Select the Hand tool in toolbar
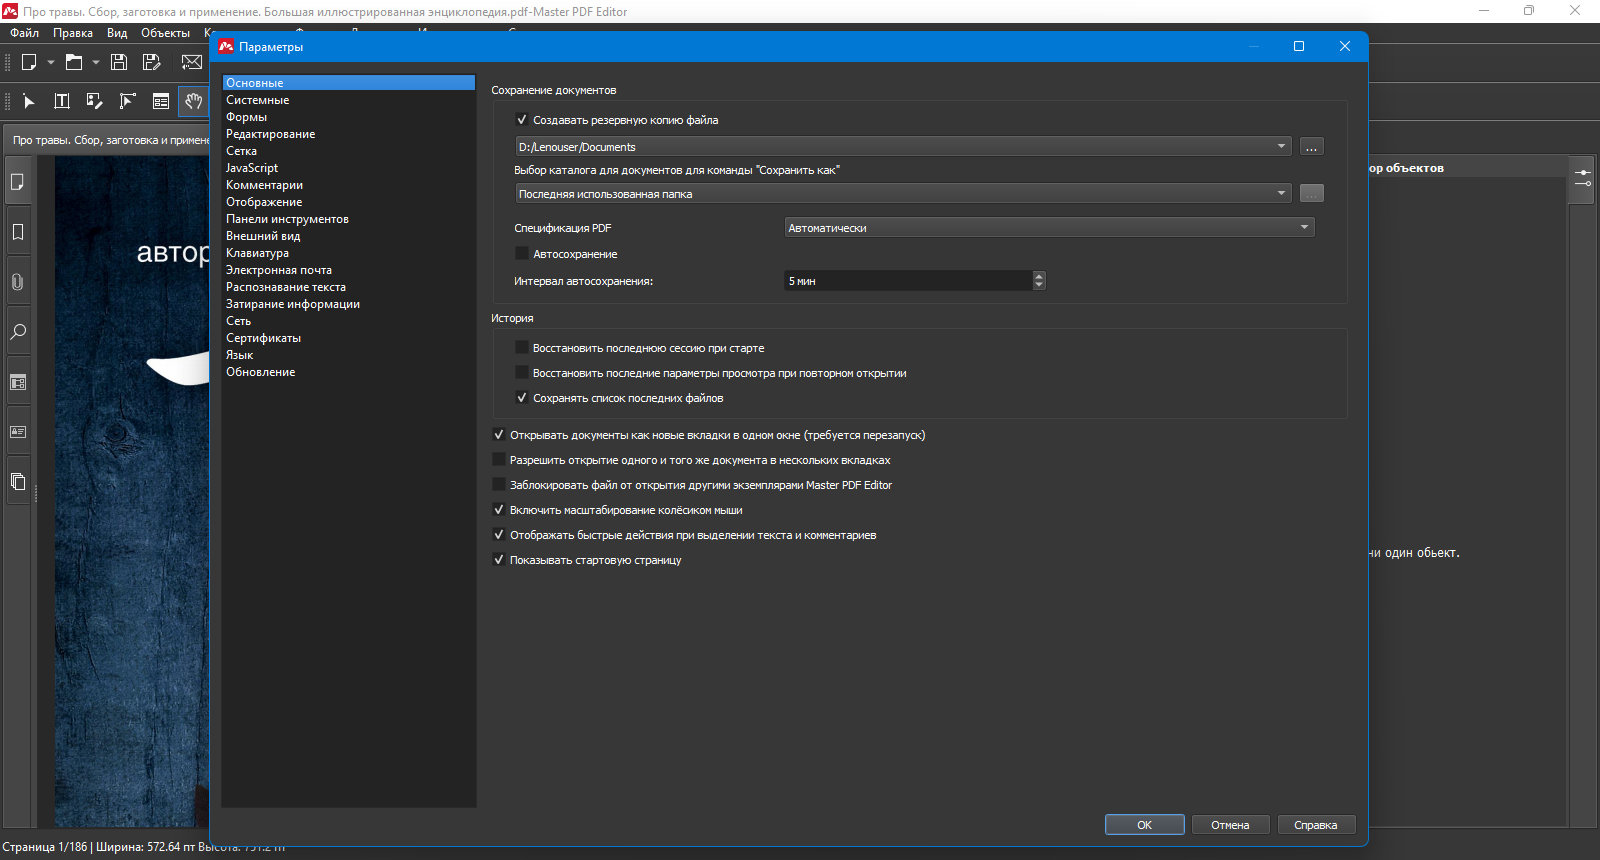1600x860 pixels. click(x=193, y=101)
